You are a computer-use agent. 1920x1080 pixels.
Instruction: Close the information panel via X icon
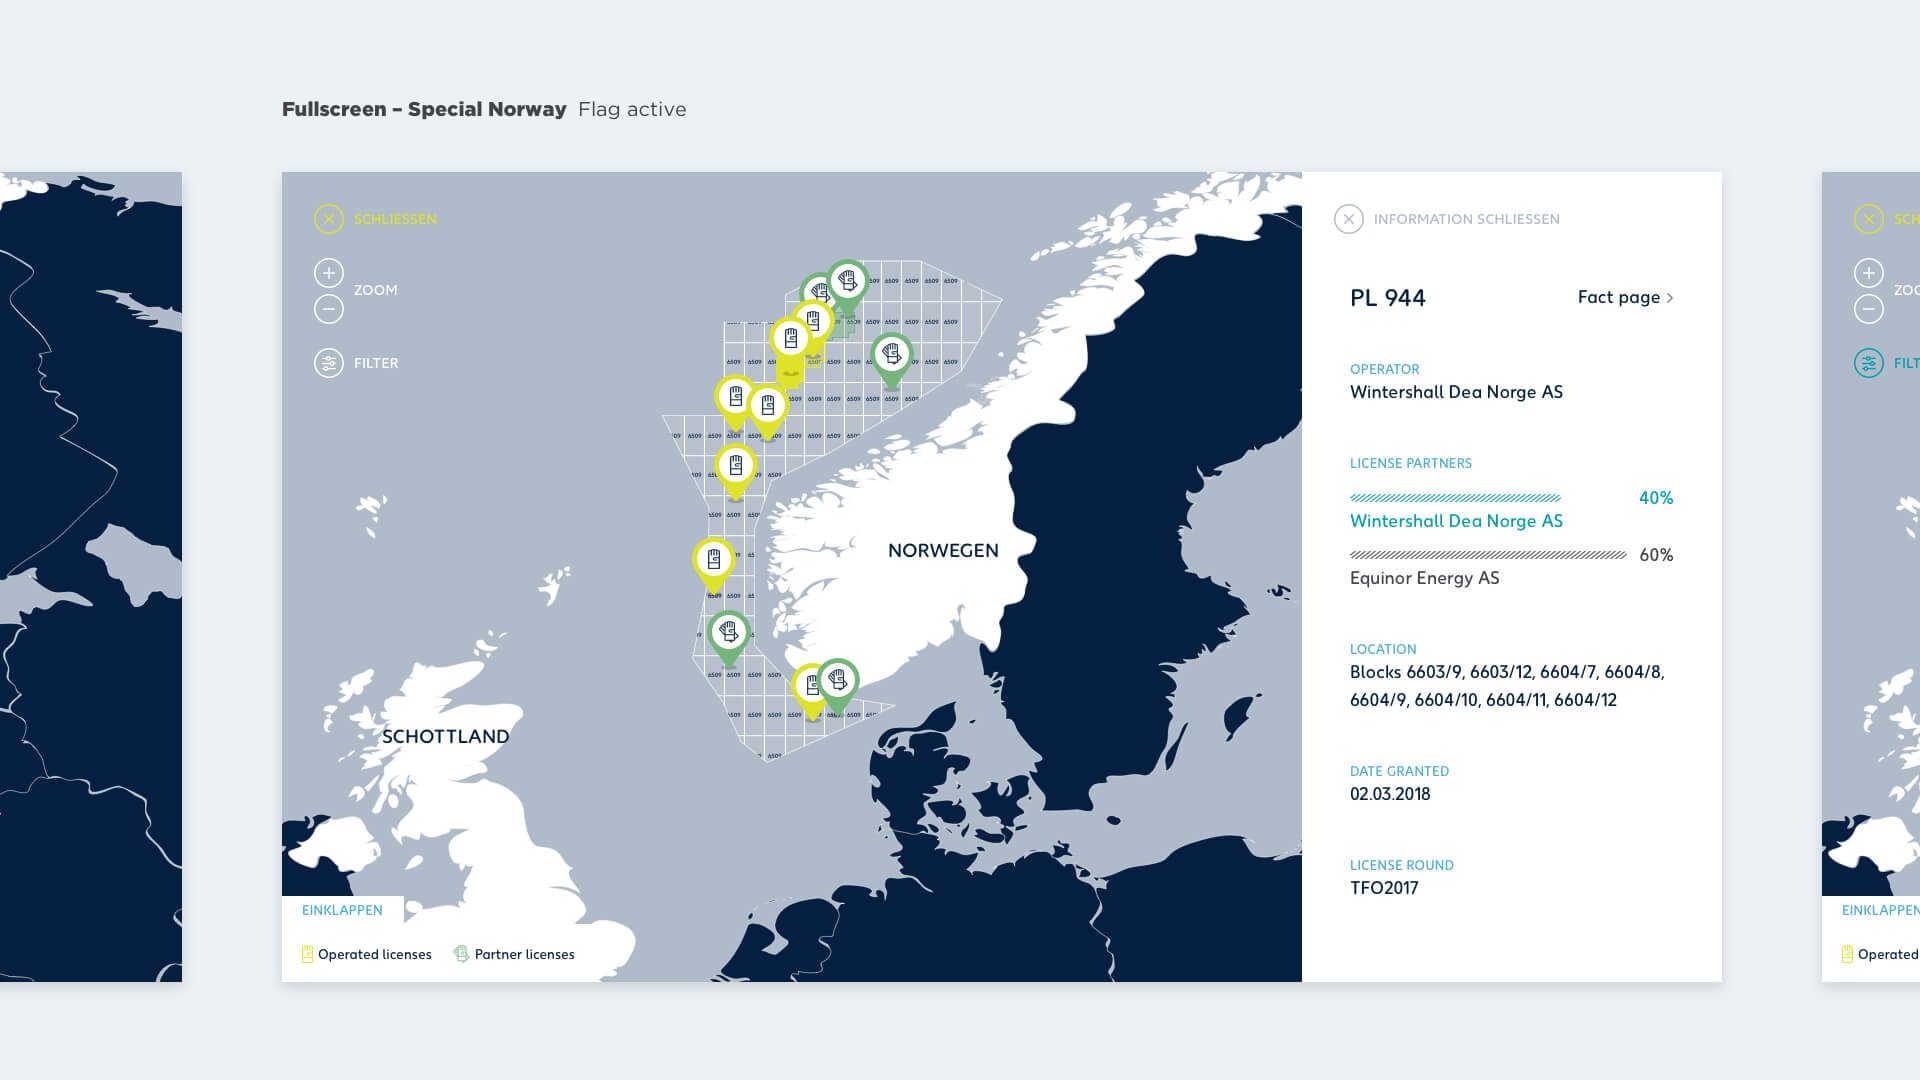(1349, 219)
